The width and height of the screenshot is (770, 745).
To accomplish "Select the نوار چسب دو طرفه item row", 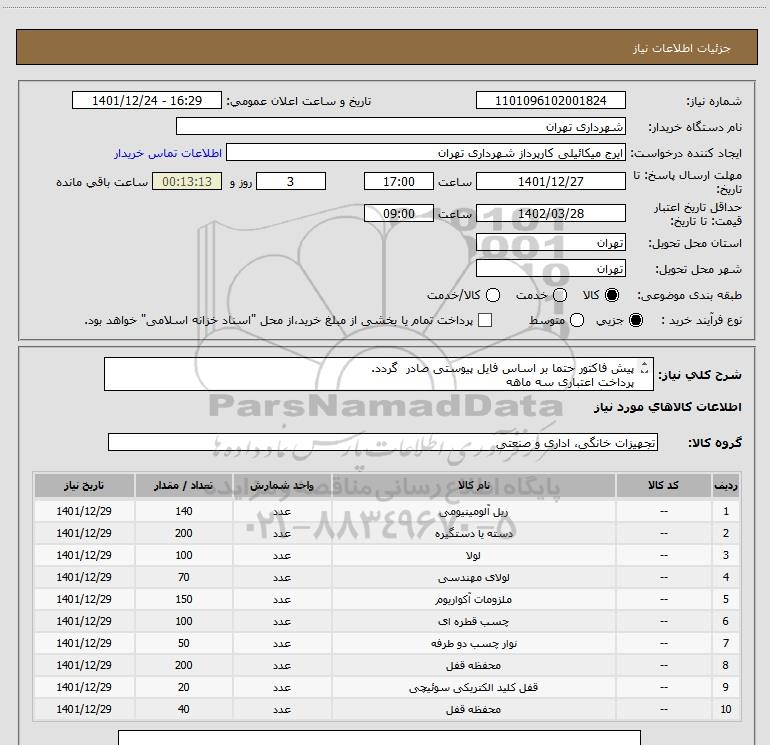I will [x=386, y=643].
